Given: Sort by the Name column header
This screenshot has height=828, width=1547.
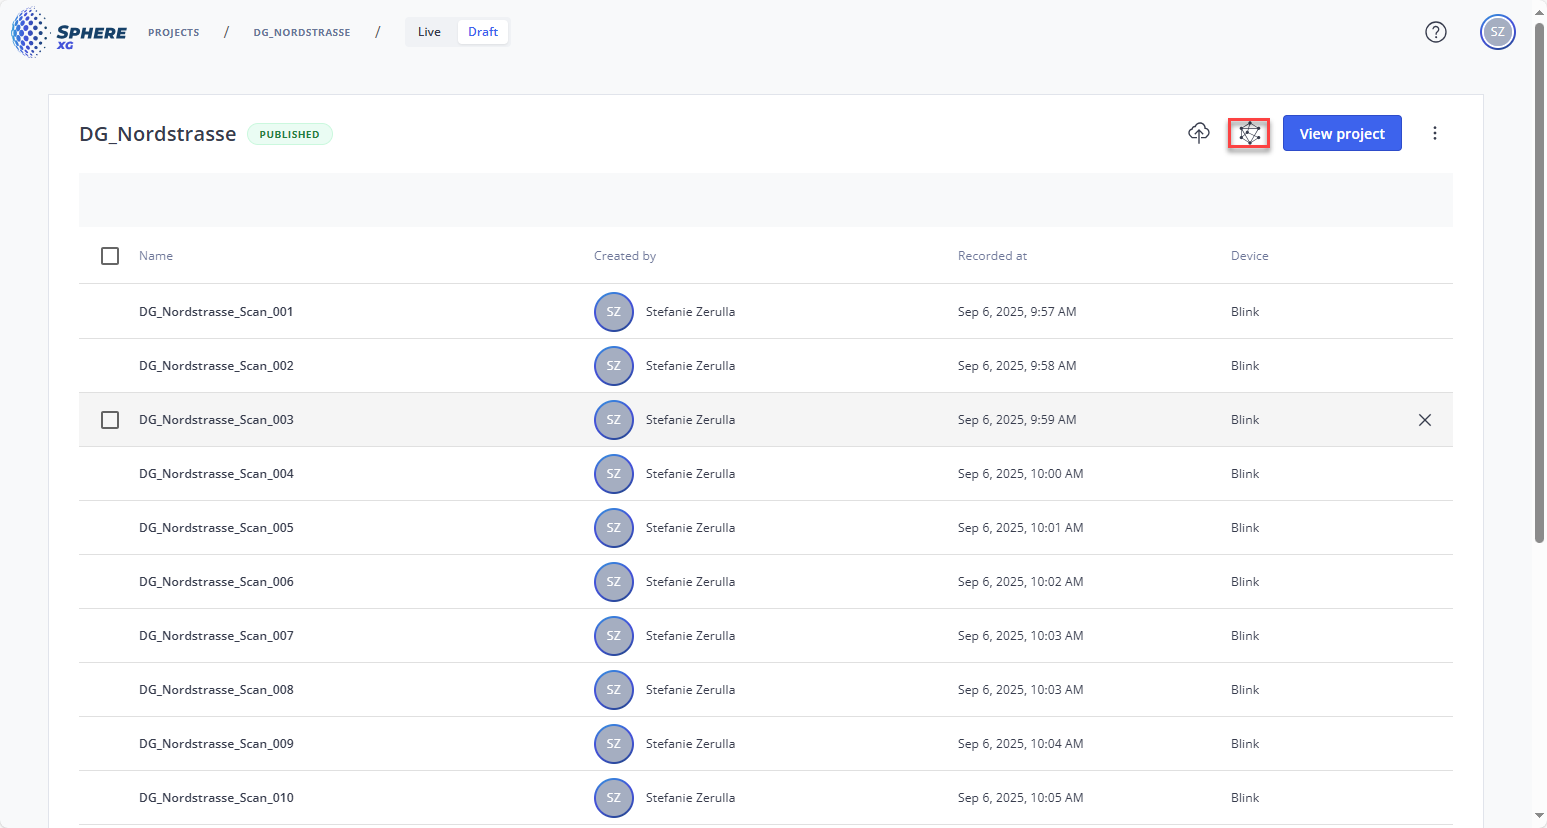Looking at the screenshot, I should [x=156, y=256].
